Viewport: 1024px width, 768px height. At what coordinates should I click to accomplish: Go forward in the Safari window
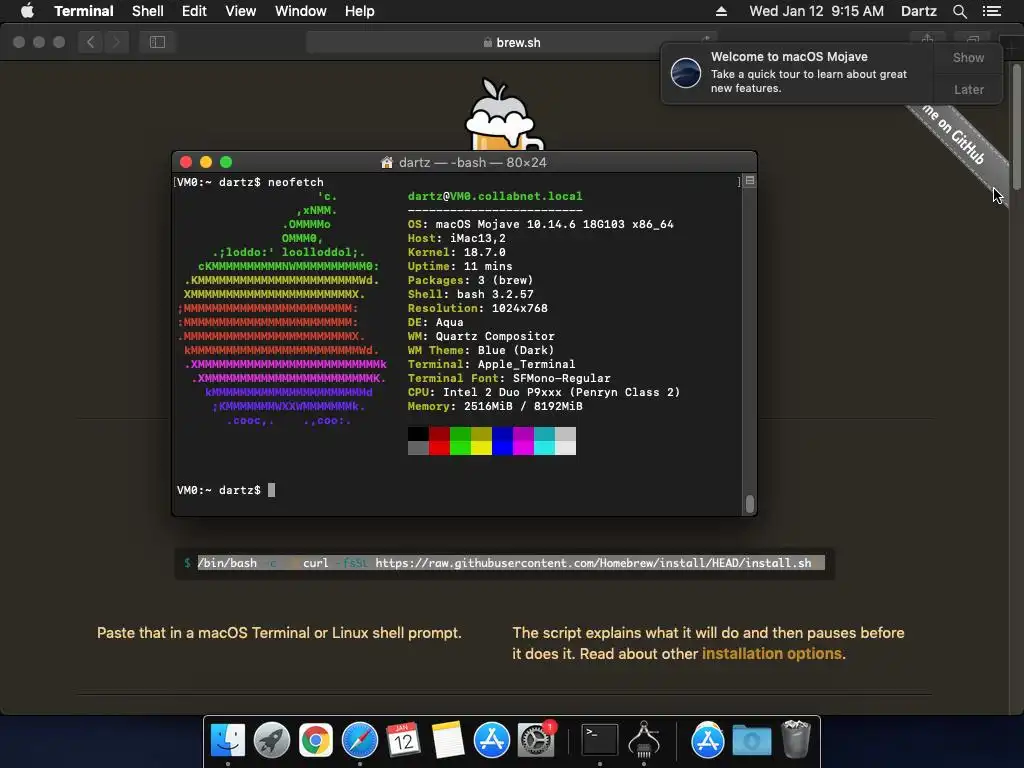click(x=116, y=42)
